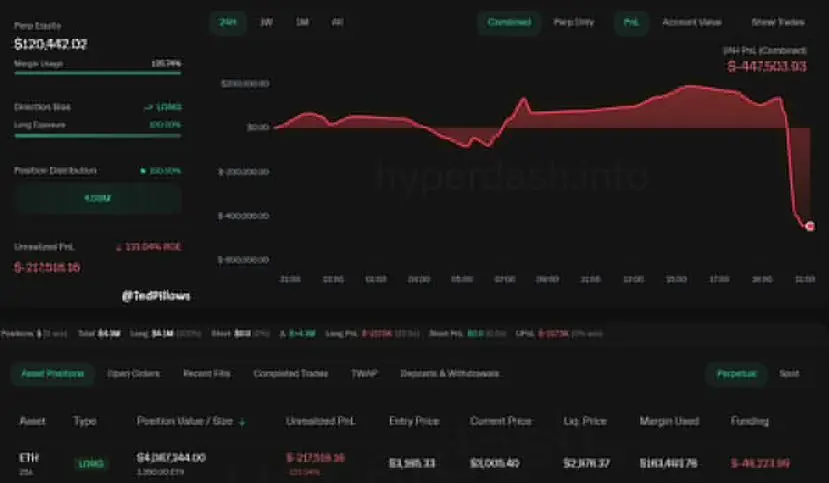Sort by the Asset column header
829x483 pixels.
(x=32, y=421)
